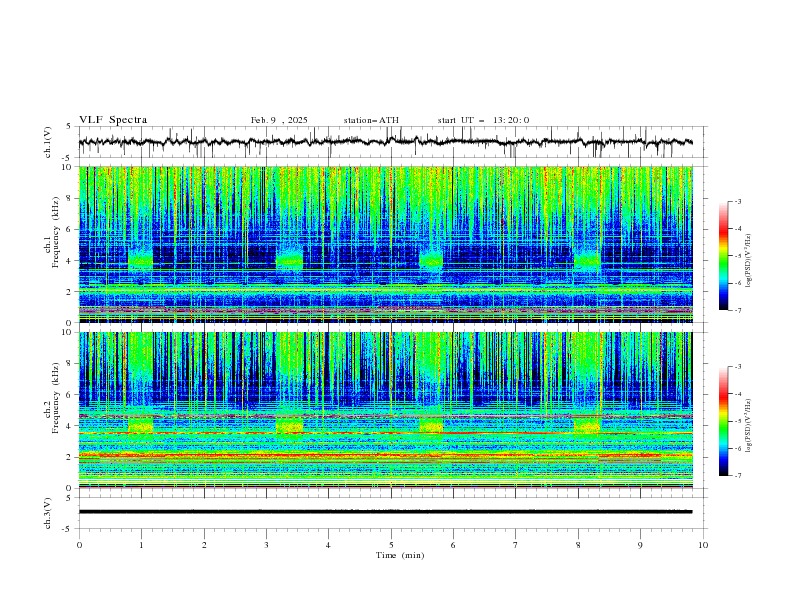Click the "start UT = 13:20:0" header text
This screenshot has width=792, height=612.
coord(483,120)
